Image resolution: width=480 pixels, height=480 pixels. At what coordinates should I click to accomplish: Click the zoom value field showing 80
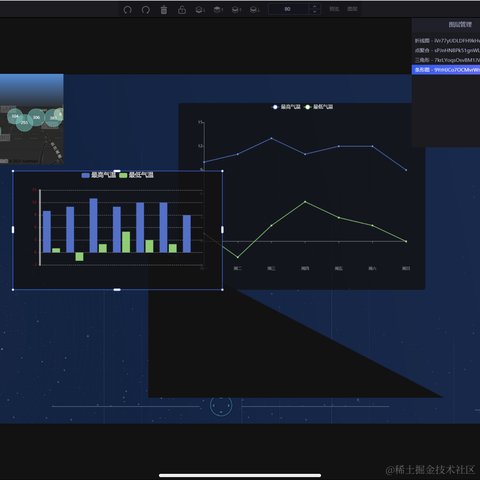288,9
